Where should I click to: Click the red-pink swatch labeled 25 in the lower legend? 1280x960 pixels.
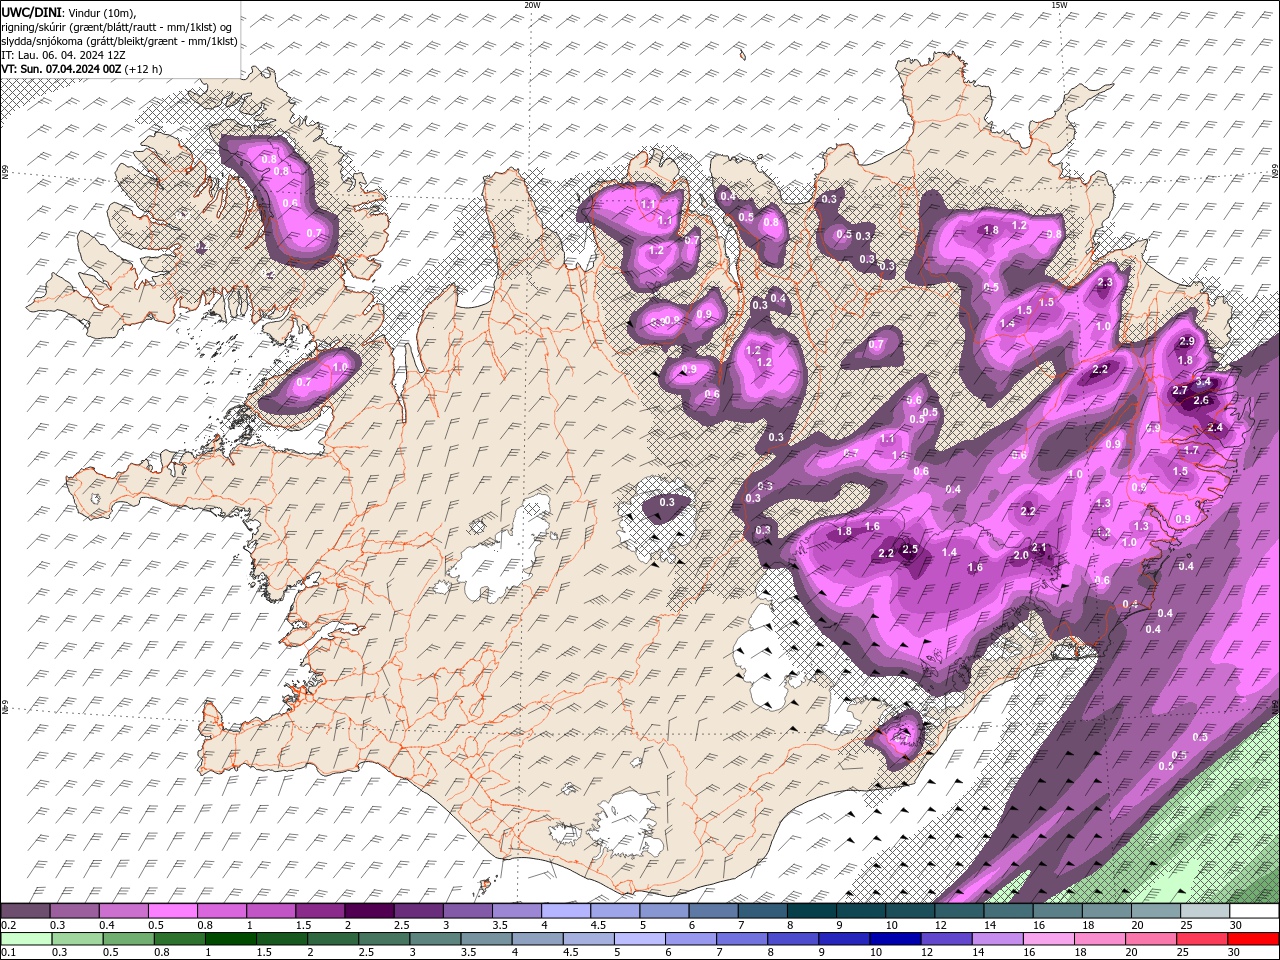click(1203, 939)
